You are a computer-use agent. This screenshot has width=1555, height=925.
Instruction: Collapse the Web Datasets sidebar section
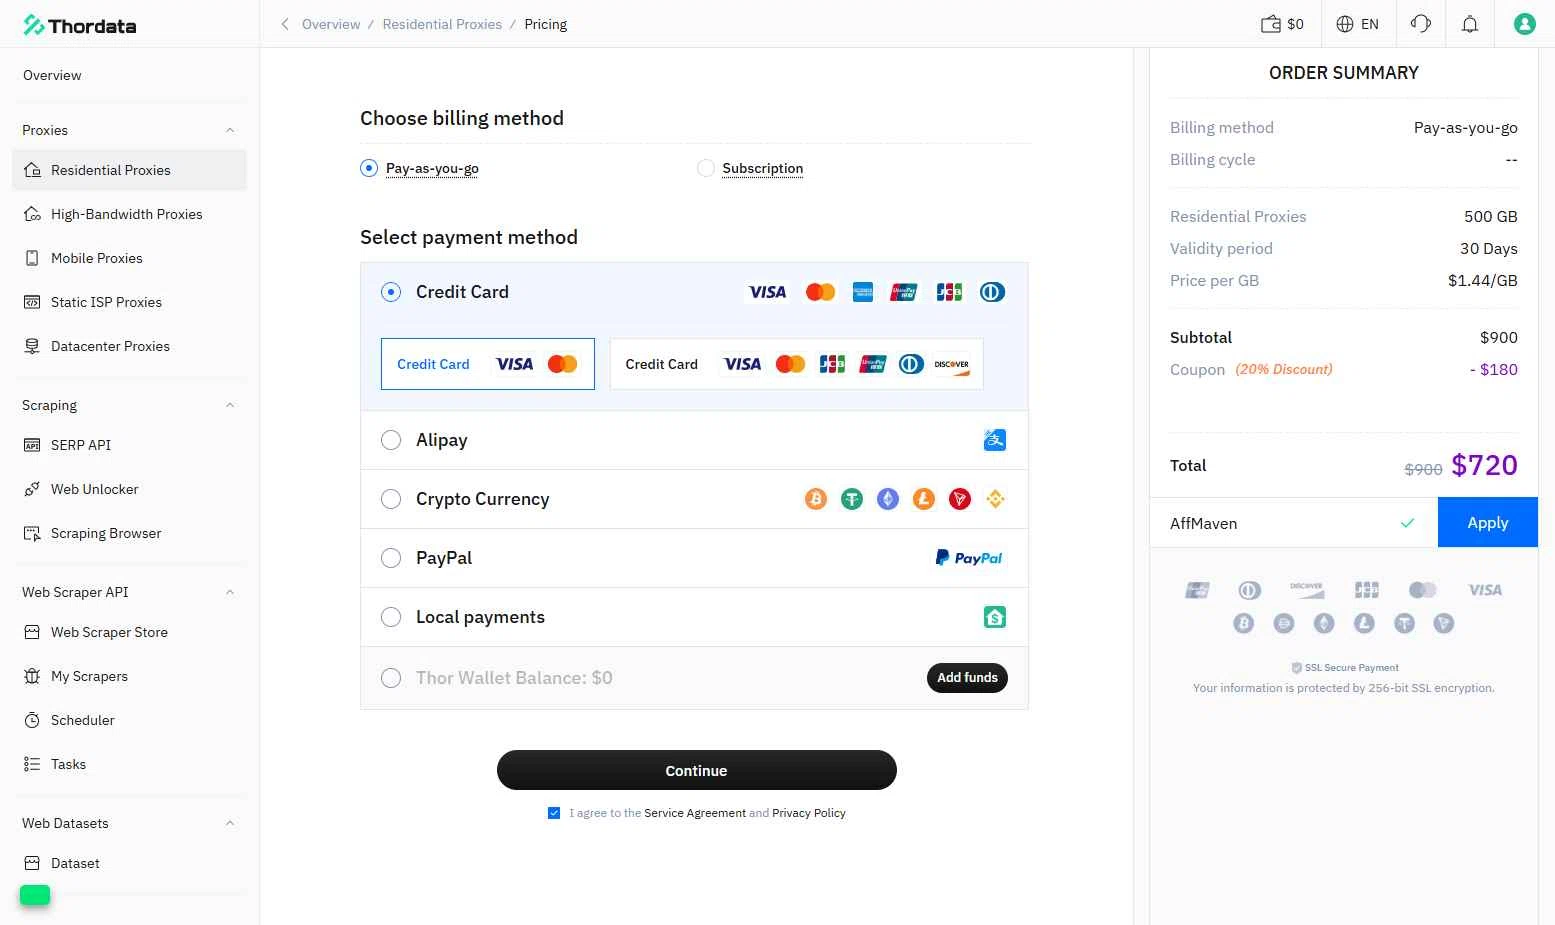[230, 823]
